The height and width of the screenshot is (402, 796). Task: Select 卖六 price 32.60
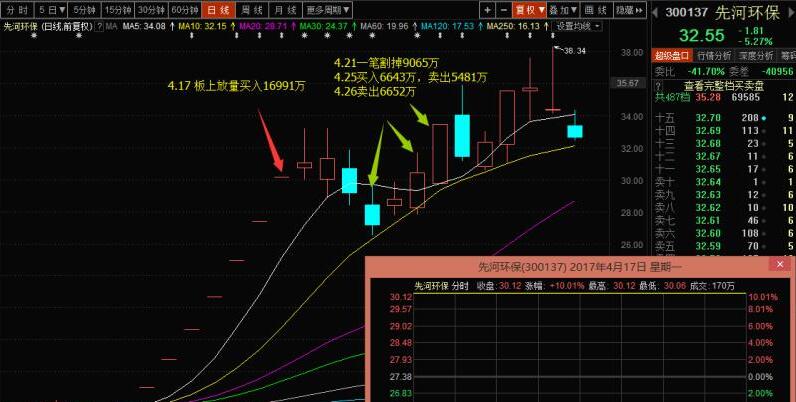coord(708,233)
